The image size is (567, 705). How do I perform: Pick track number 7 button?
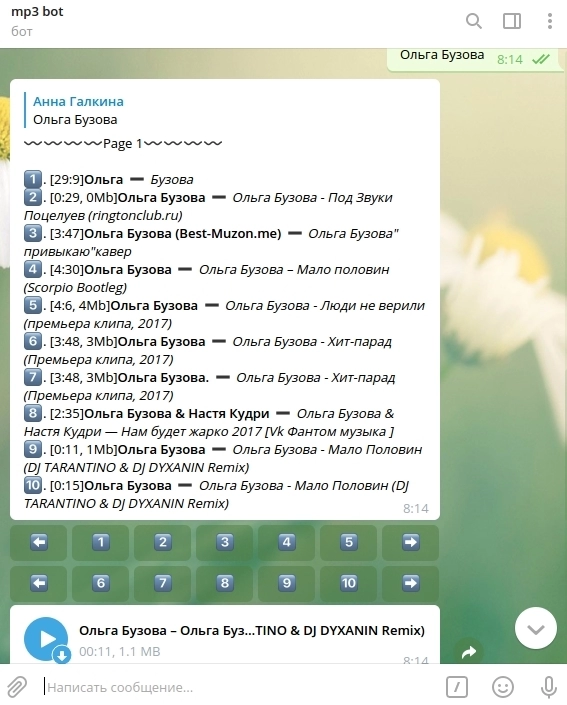[x=163, y=584]
